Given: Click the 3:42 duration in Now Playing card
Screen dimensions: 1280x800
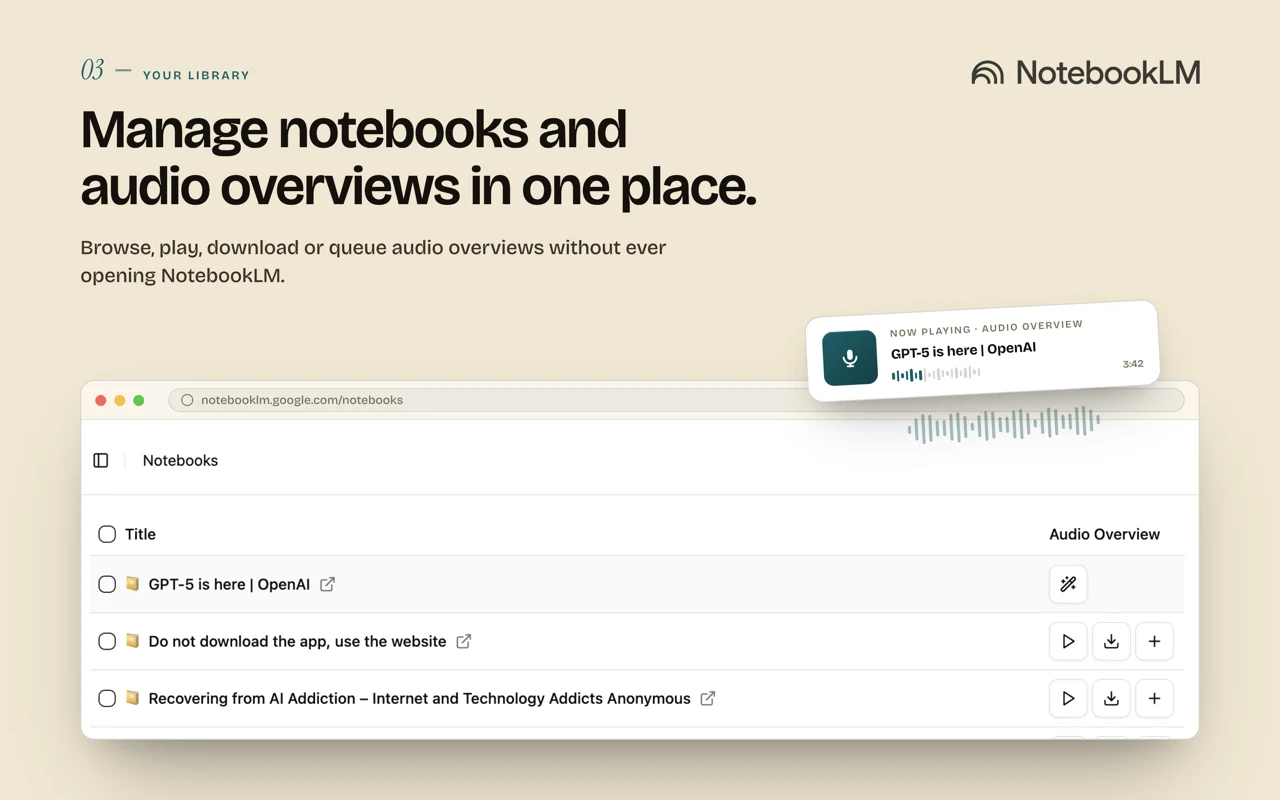Looking at the screenshot, I should coord(1133,364).
